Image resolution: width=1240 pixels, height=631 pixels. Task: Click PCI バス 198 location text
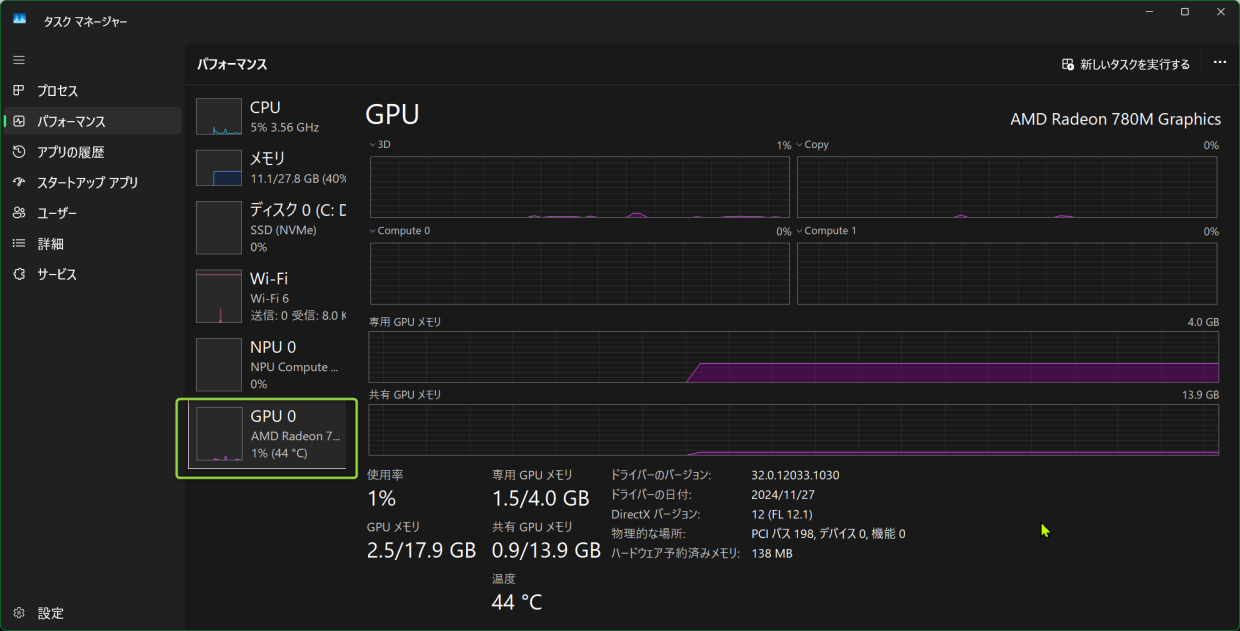(x=828, y=534)
